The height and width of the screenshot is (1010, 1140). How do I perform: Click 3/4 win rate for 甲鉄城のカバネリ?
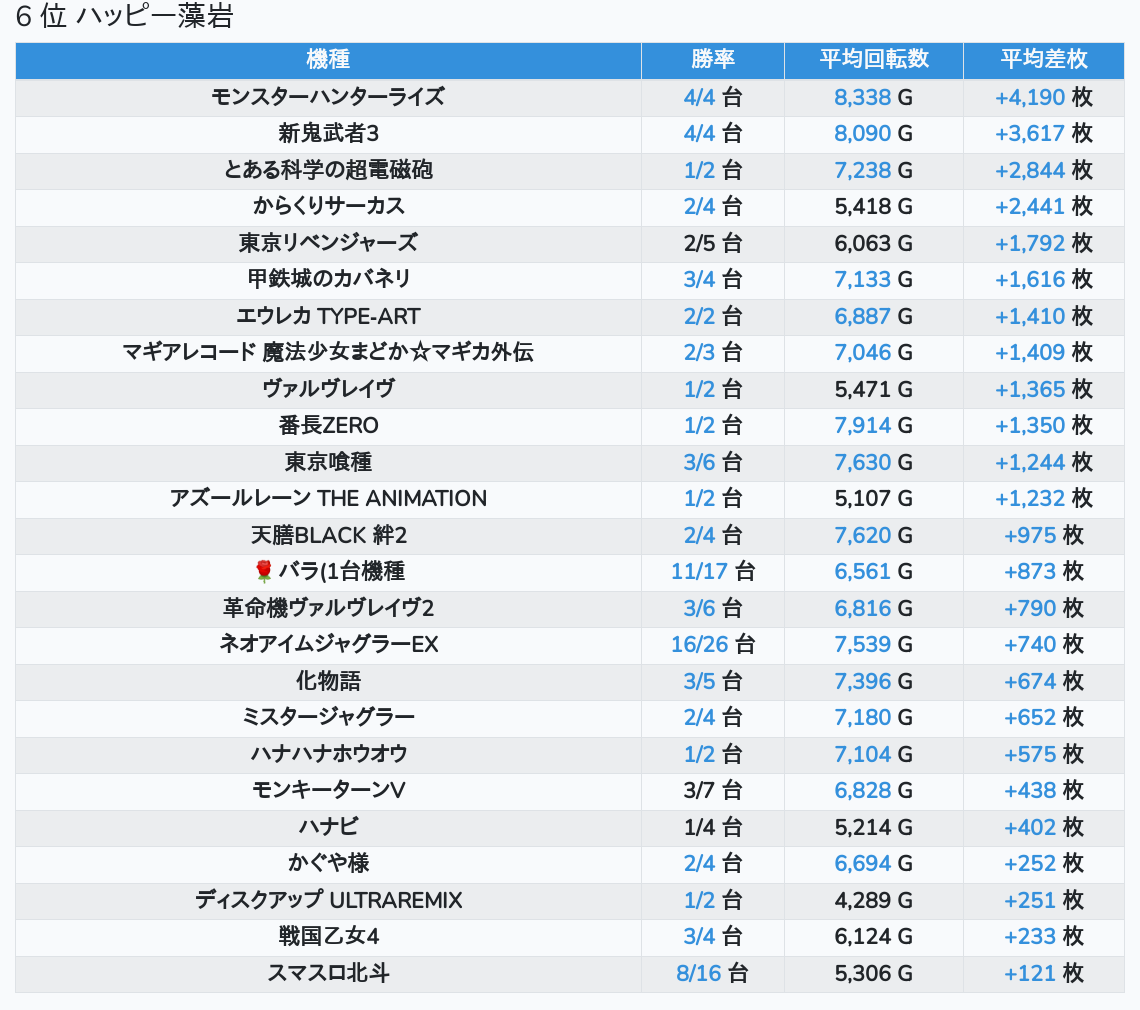coord(699,279)
